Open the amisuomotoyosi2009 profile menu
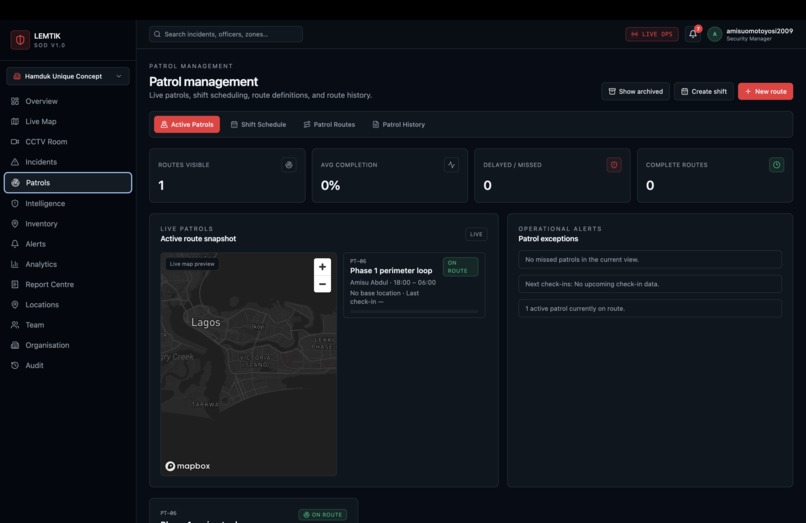The image size is (806, 523). 759,34
